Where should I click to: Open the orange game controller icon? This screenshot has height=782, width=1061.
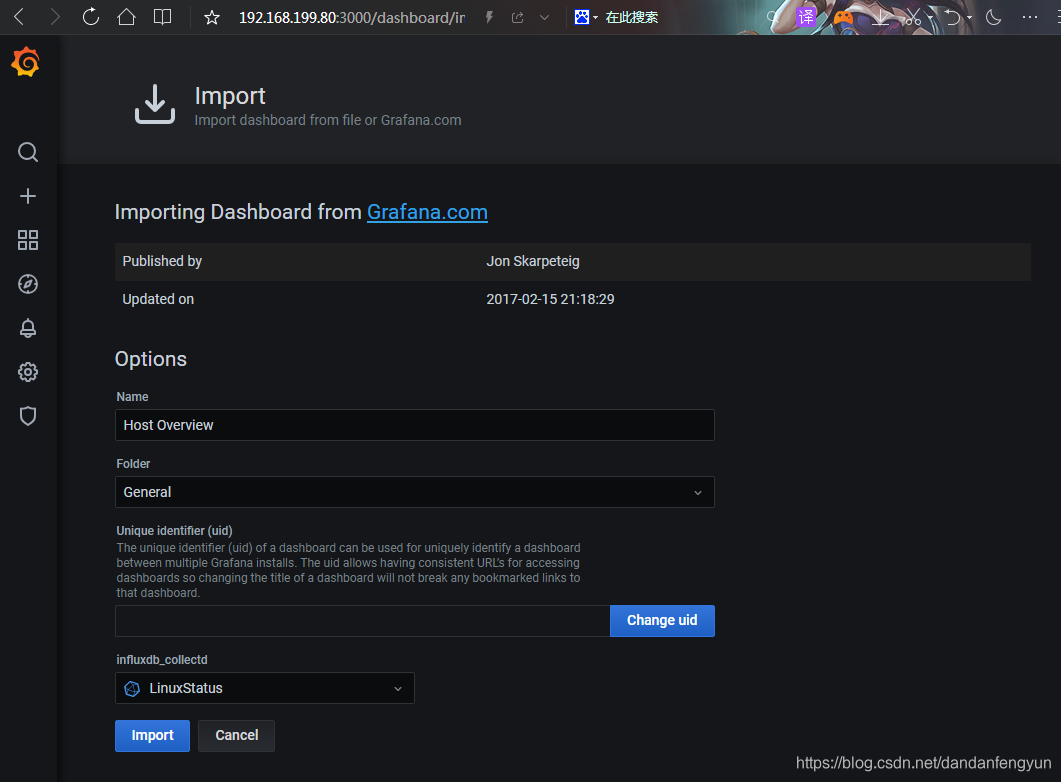[x=842, y=17]
